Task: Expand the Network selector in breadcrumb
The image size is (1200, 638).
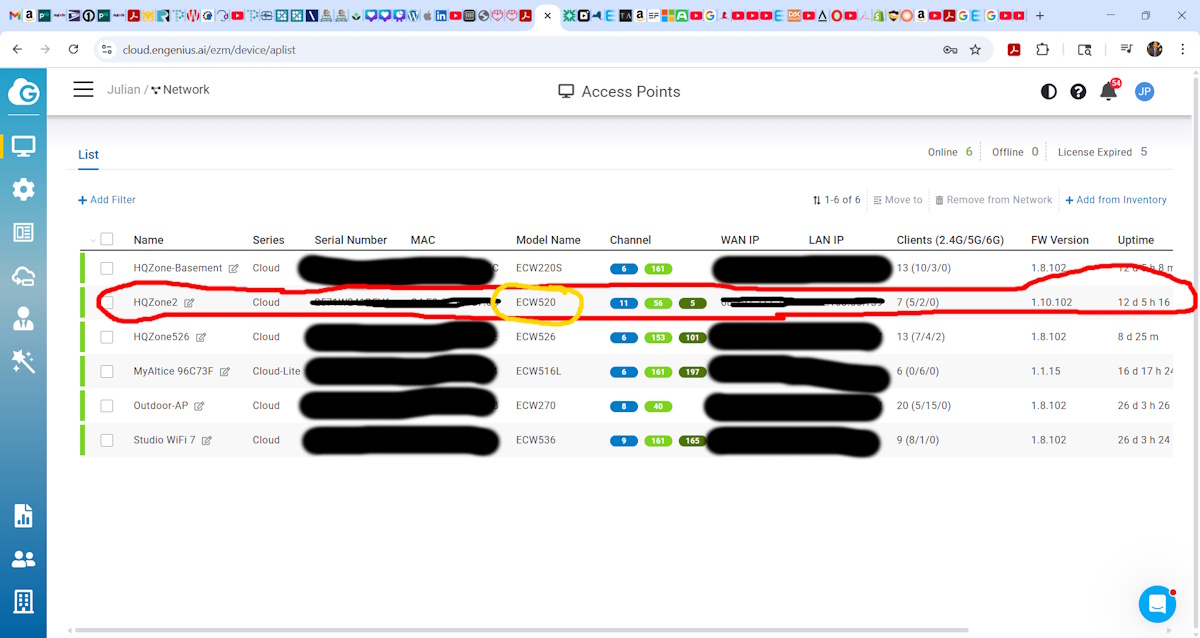Action: click(180, 90)
